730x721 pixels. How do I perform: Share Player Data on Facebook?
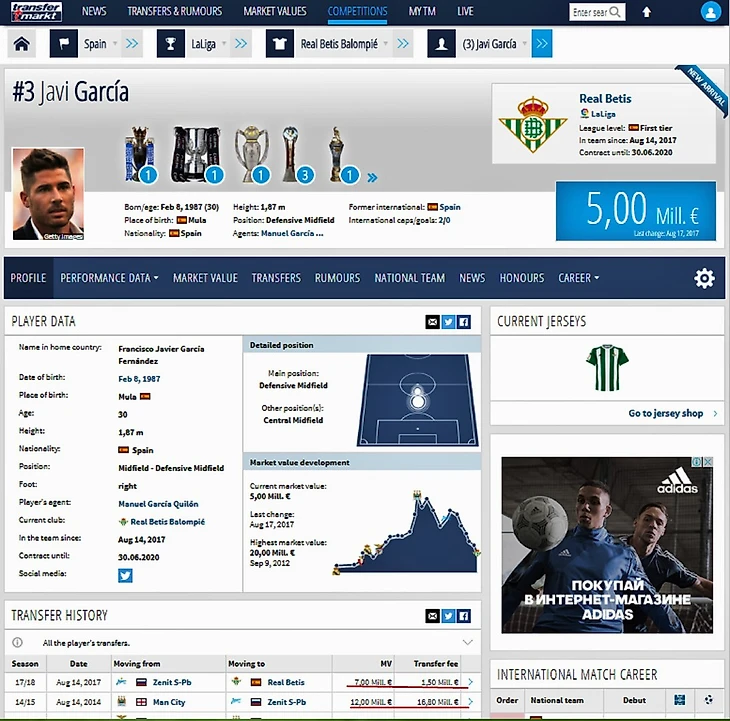pos(464,322)
